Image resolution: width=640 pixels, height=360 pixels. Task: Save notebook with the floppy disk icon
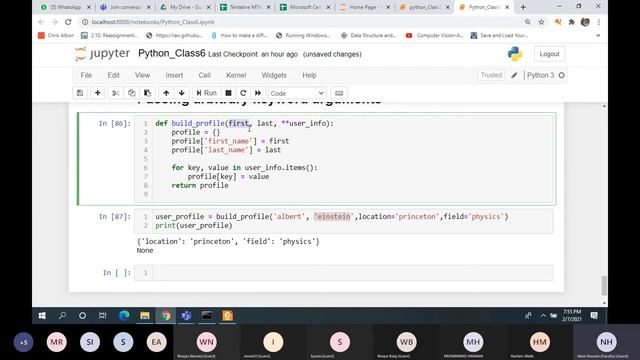(80, 93)
